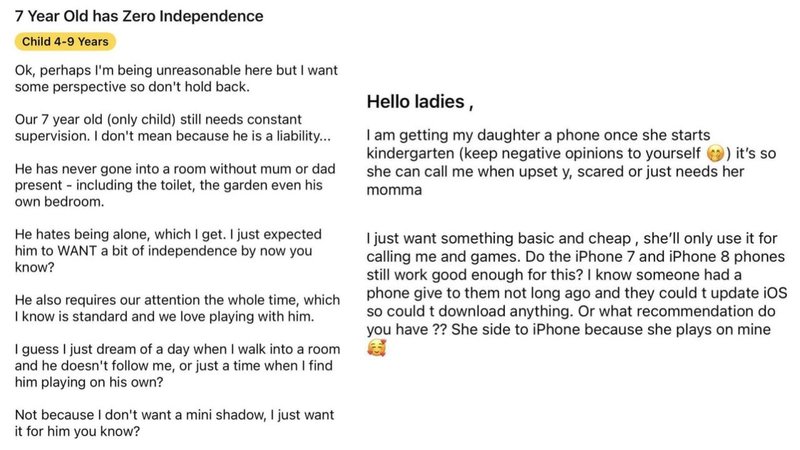
Task: Click the Hello ladies heading
Action: (x=420, y=102)
